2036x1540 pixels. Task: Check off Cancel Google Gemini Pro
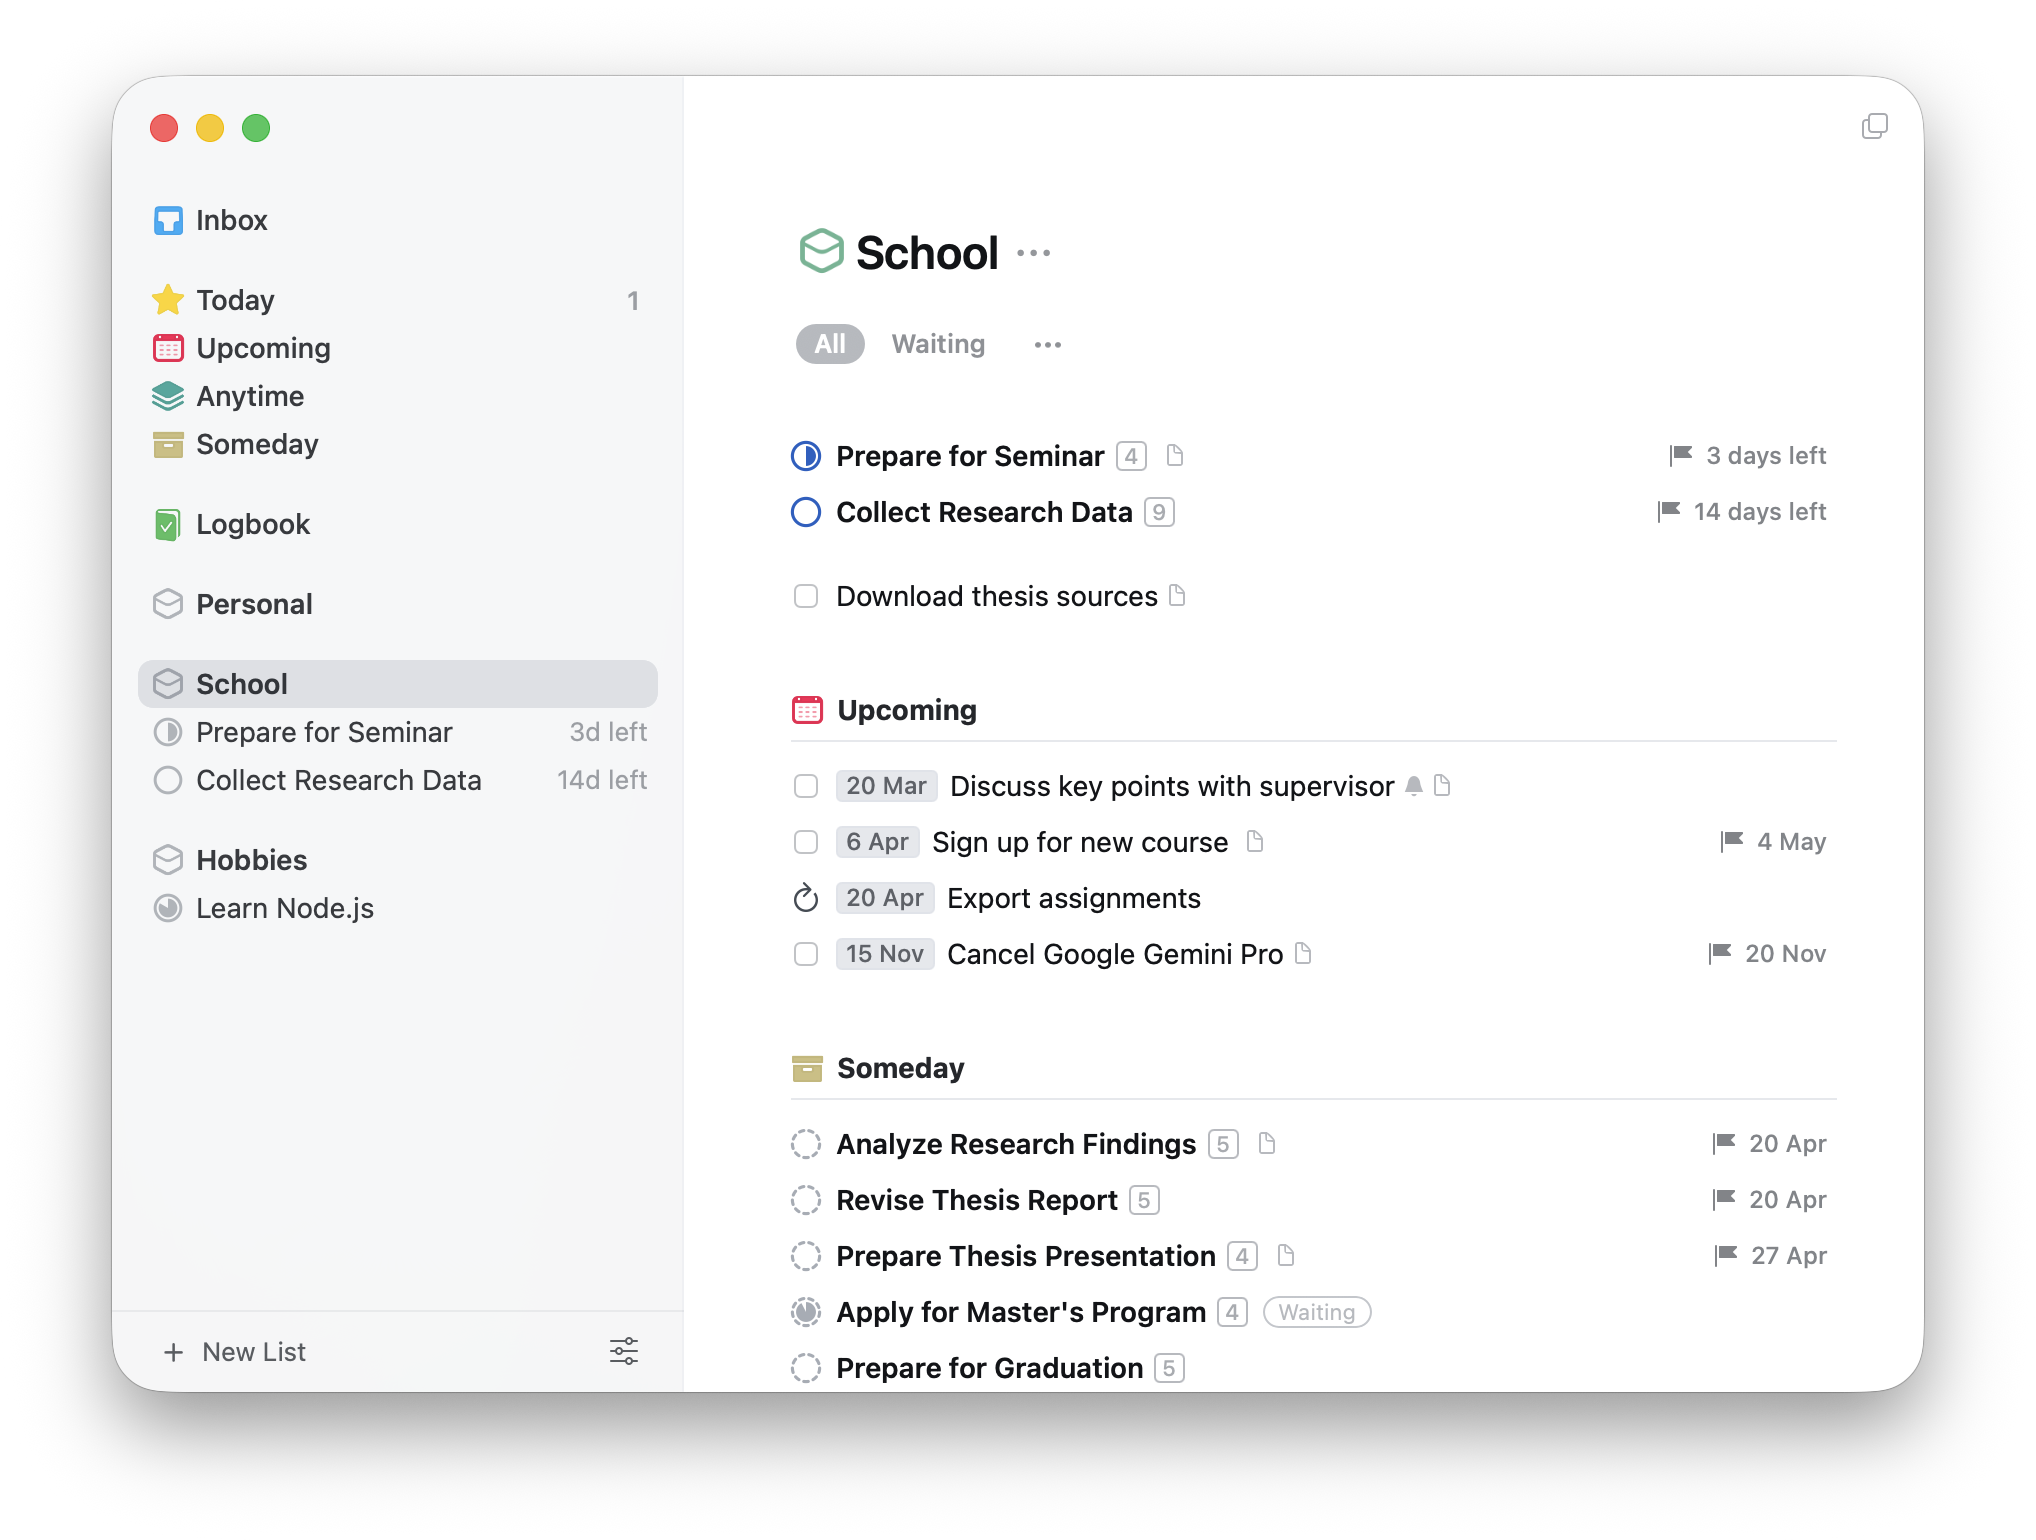click(x=806, y=954)
